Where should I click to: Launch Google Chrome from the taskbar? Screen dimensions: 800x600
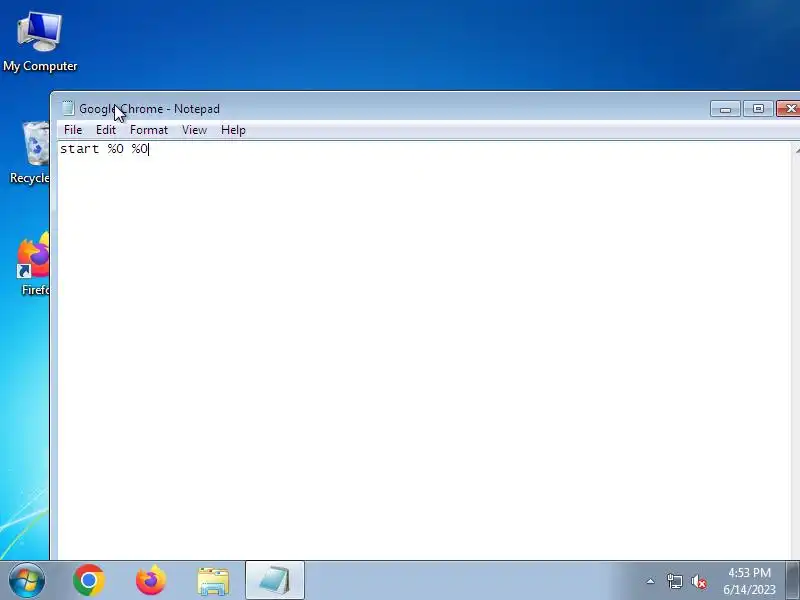[x=89, y=580]
